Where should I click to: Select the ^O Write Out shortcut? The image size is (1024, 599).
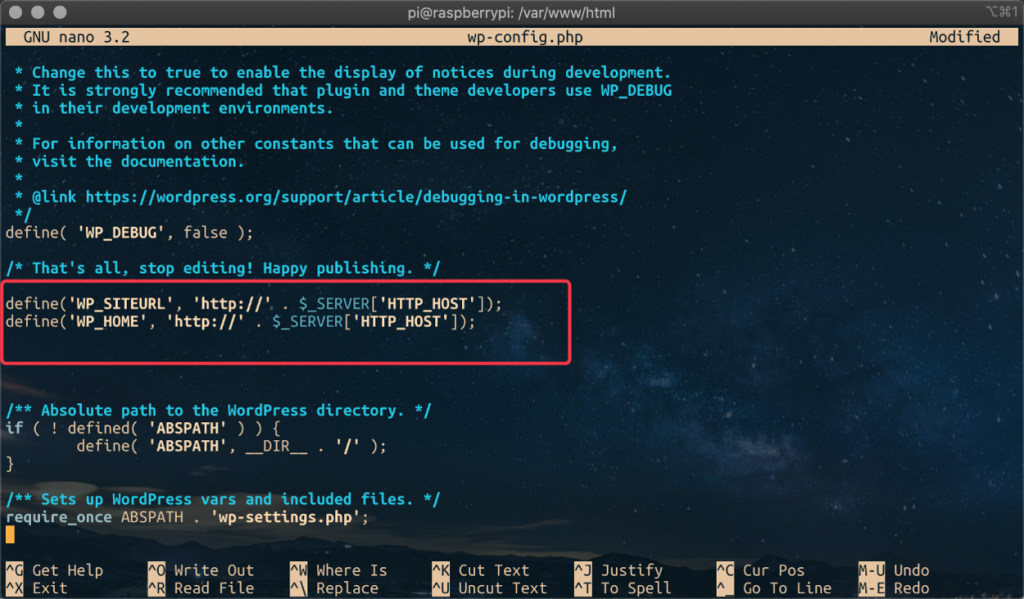201,570
